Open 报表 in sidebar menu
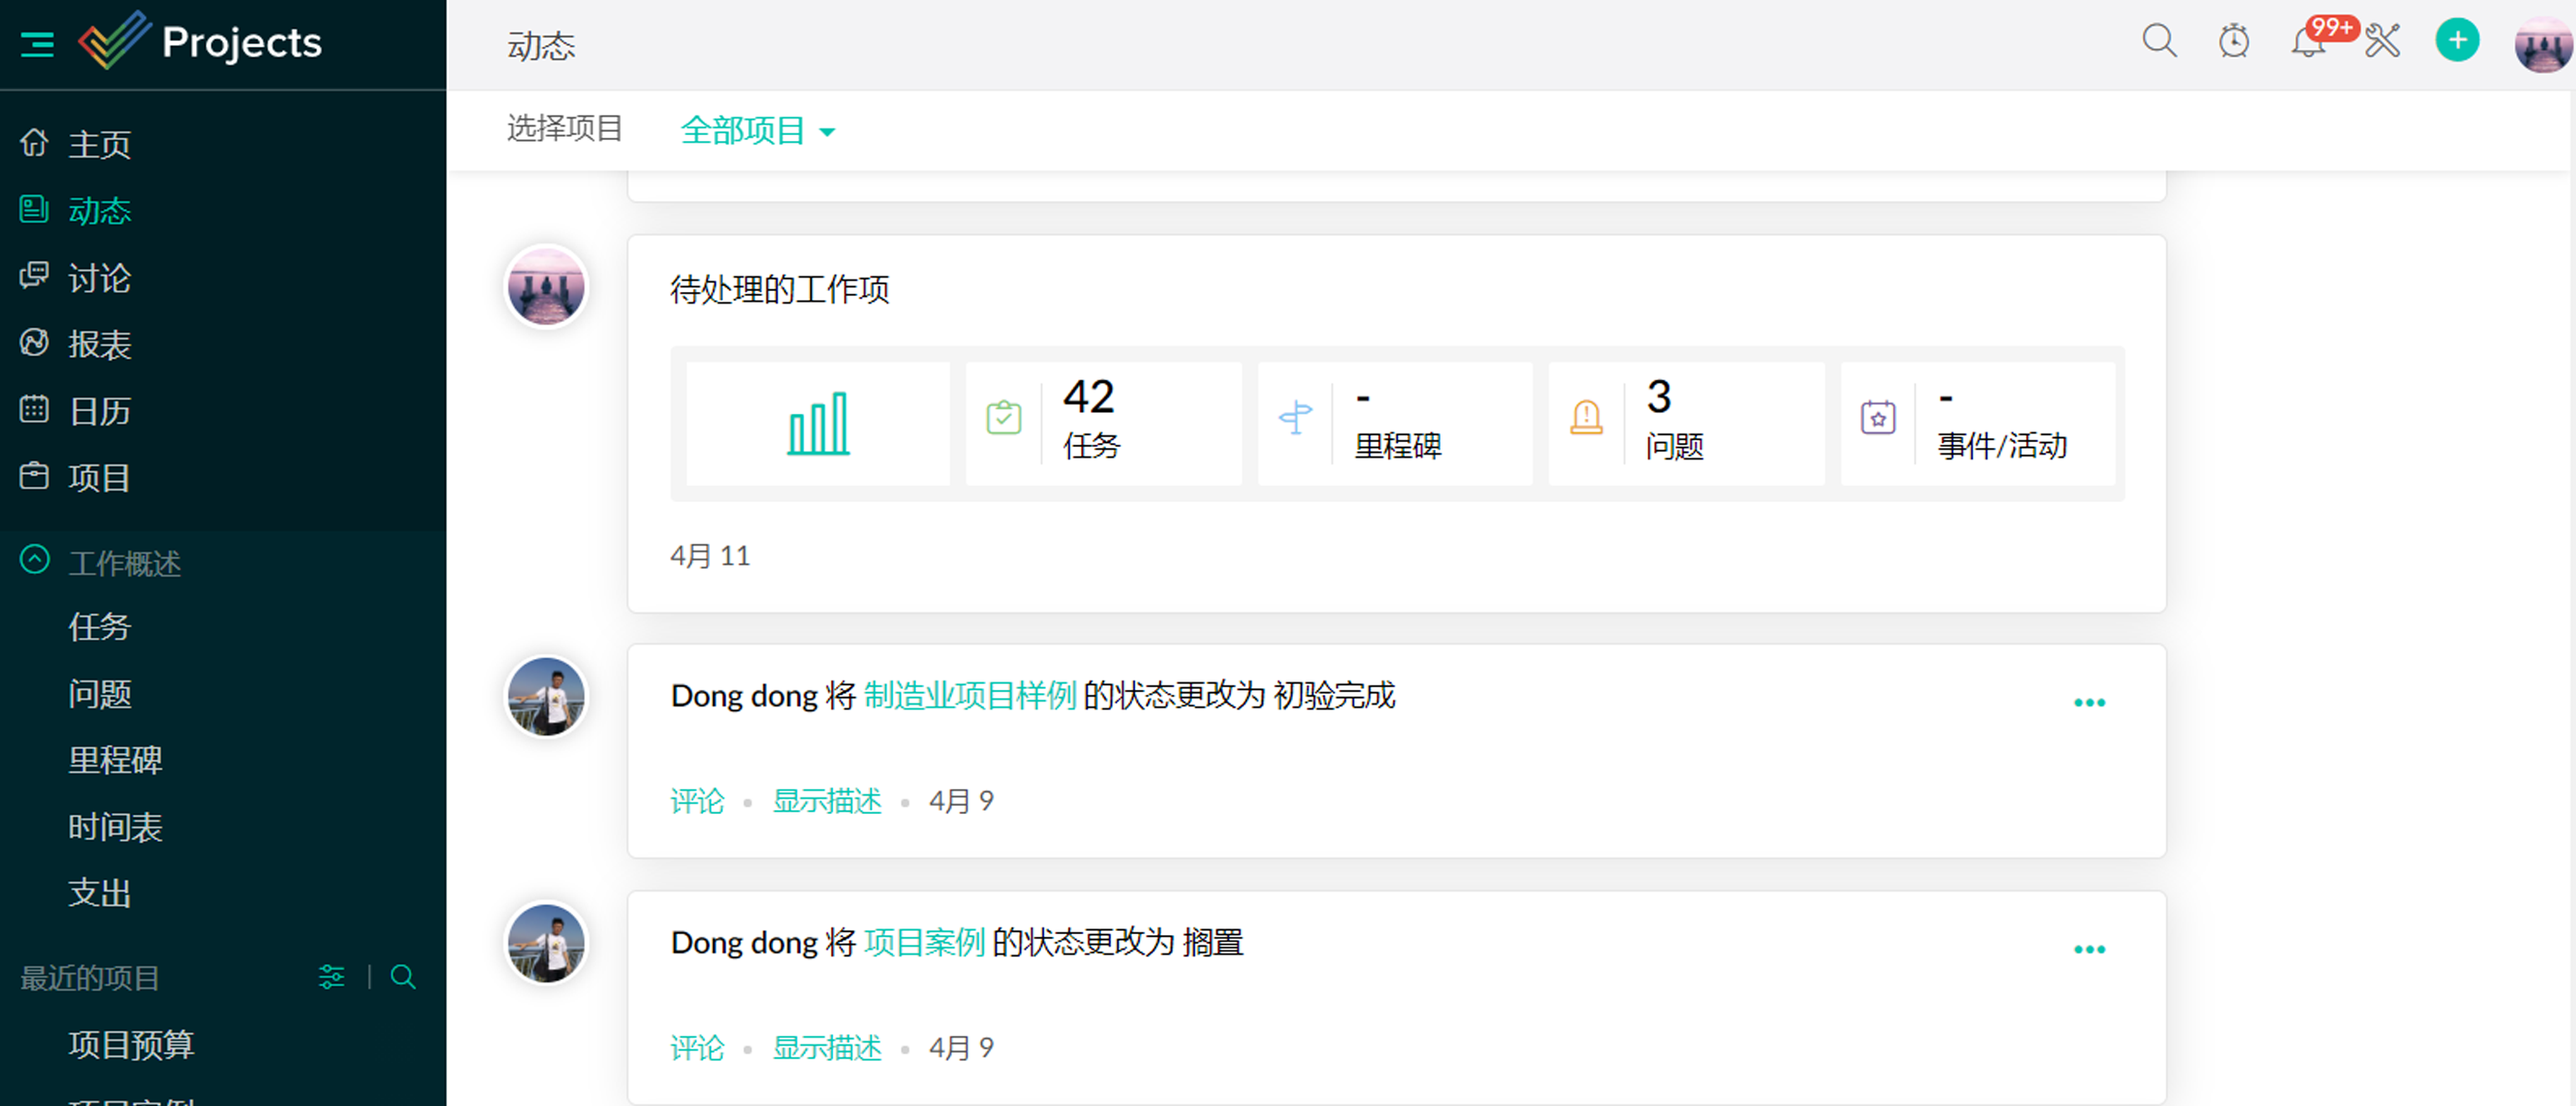The image size is (2576, 1106). click(x=98, y=344)
